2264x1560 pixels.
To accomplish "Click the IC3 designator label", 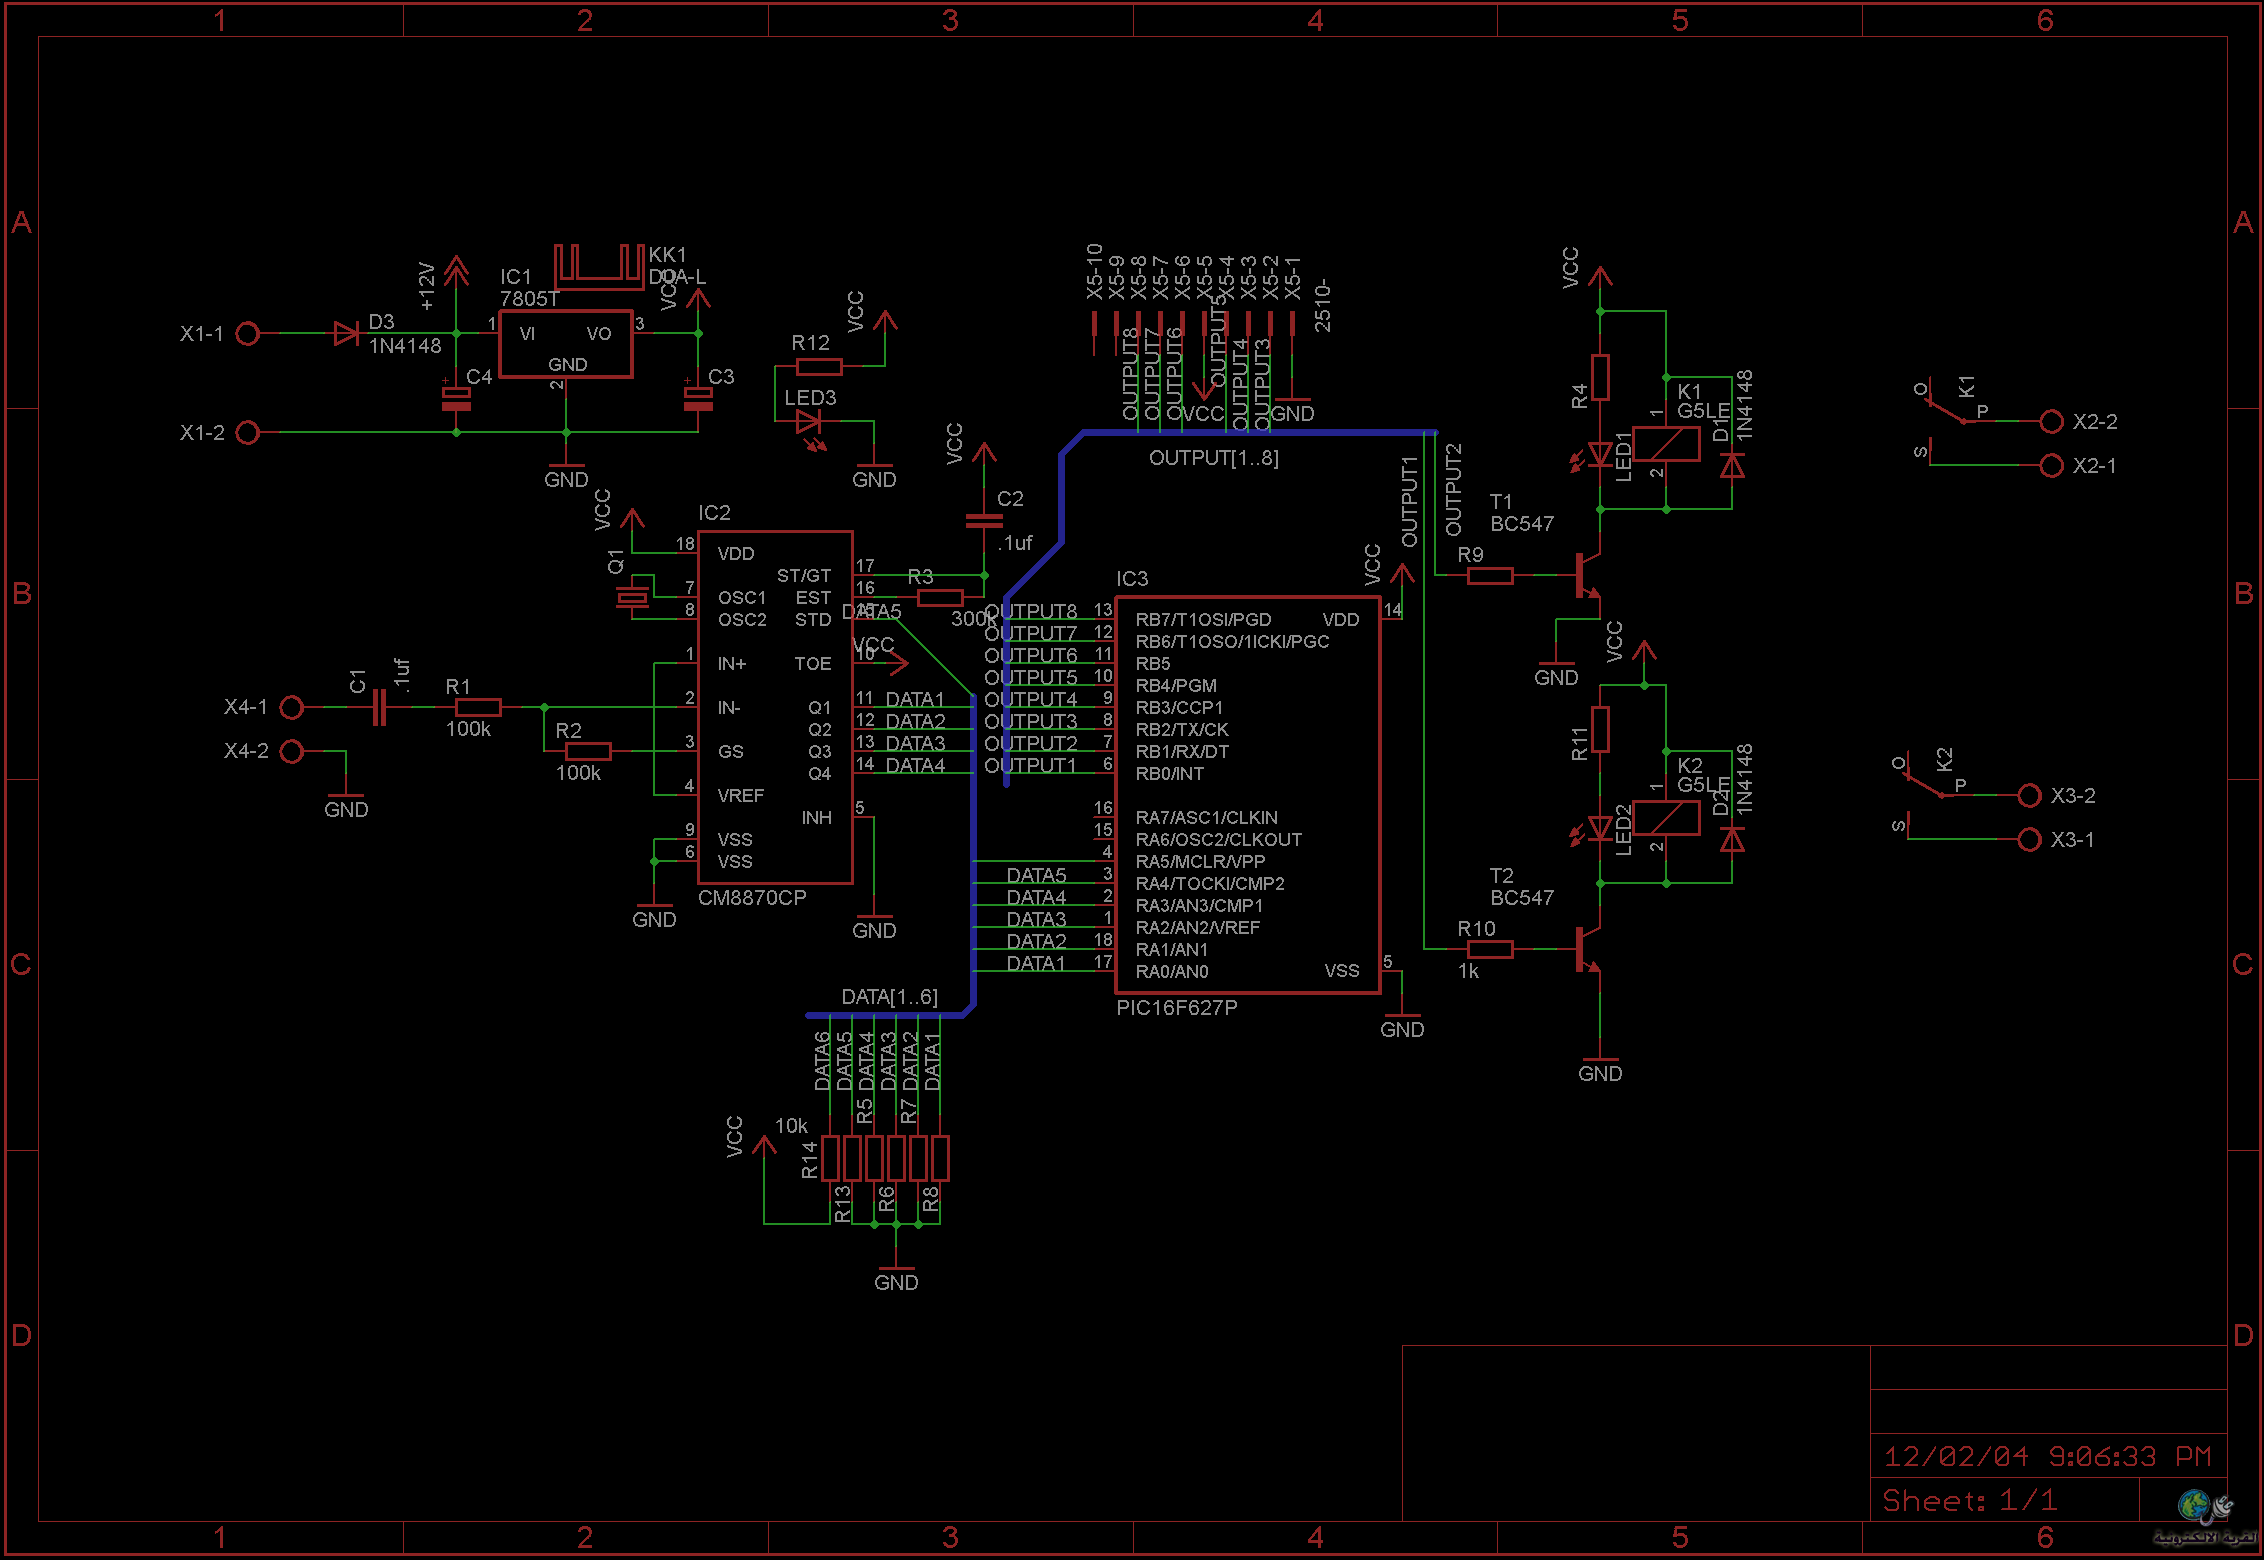I will 1132,579.
